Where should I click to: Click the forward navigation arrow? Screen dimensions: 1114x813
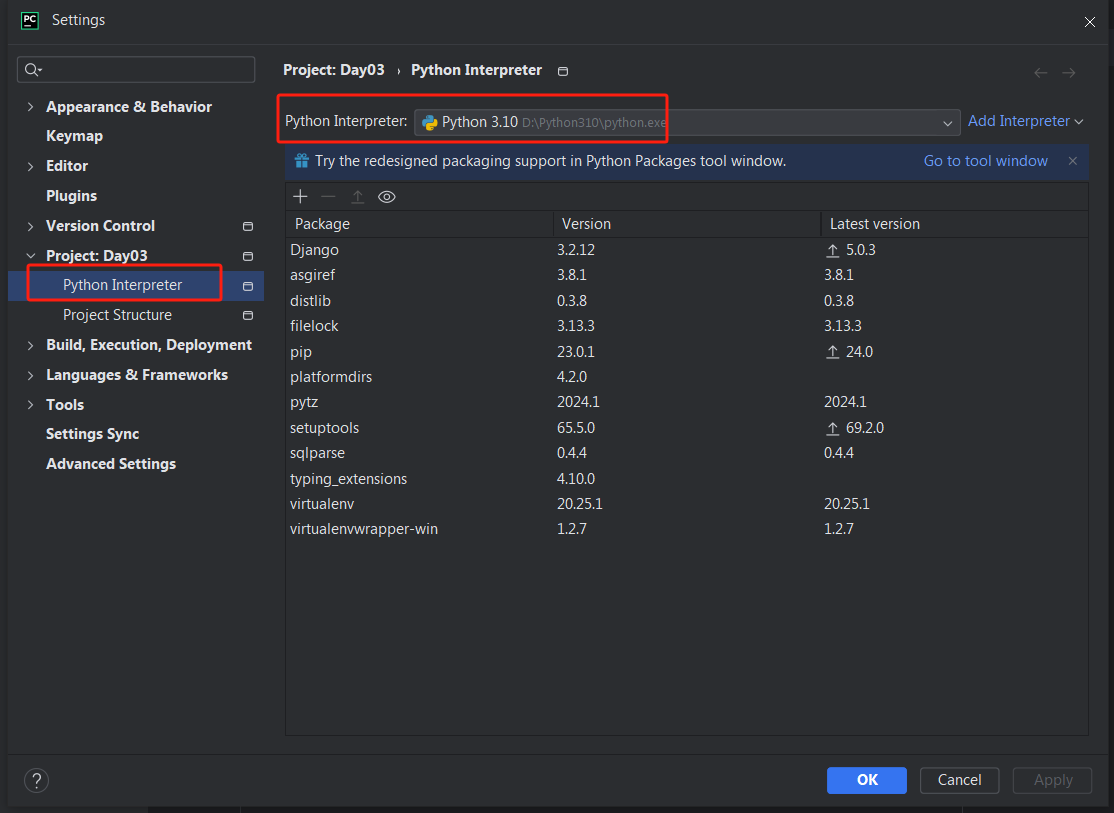pyautogui.click(x=1069, y=72)
